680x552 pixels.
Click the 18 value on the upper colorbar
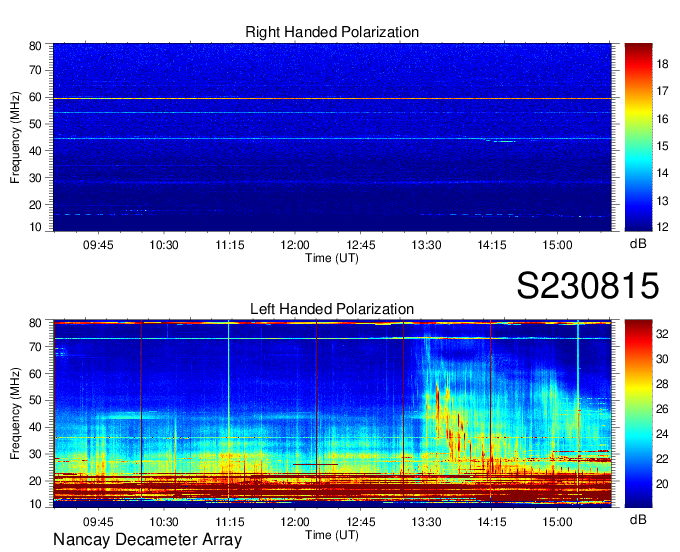coord(662,64)
